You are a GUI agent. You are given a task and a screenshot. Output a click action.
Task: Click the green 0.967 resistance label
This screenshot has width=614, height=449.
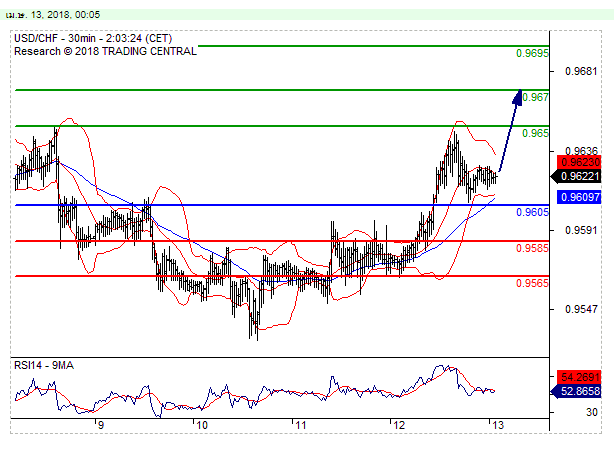[535, 97]
